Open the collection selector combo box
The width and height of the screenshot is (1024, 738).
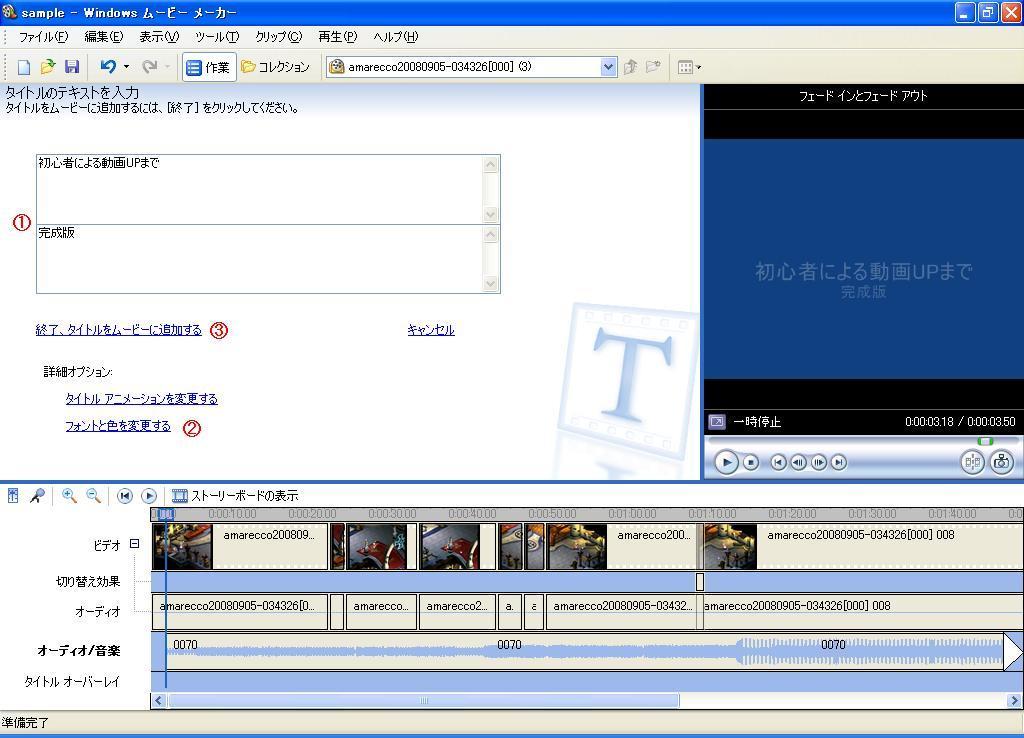click(472, 67)
